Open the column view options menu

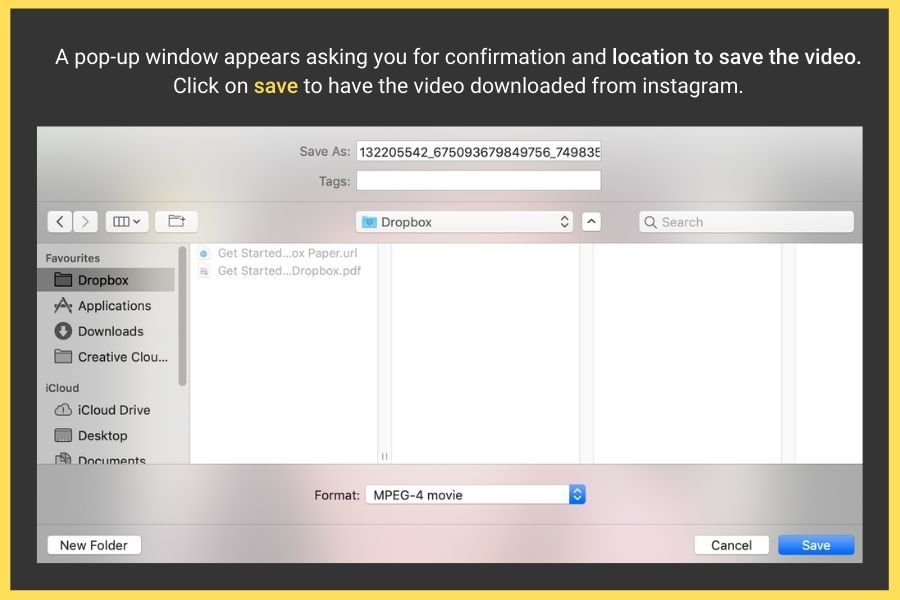[127, 222]
